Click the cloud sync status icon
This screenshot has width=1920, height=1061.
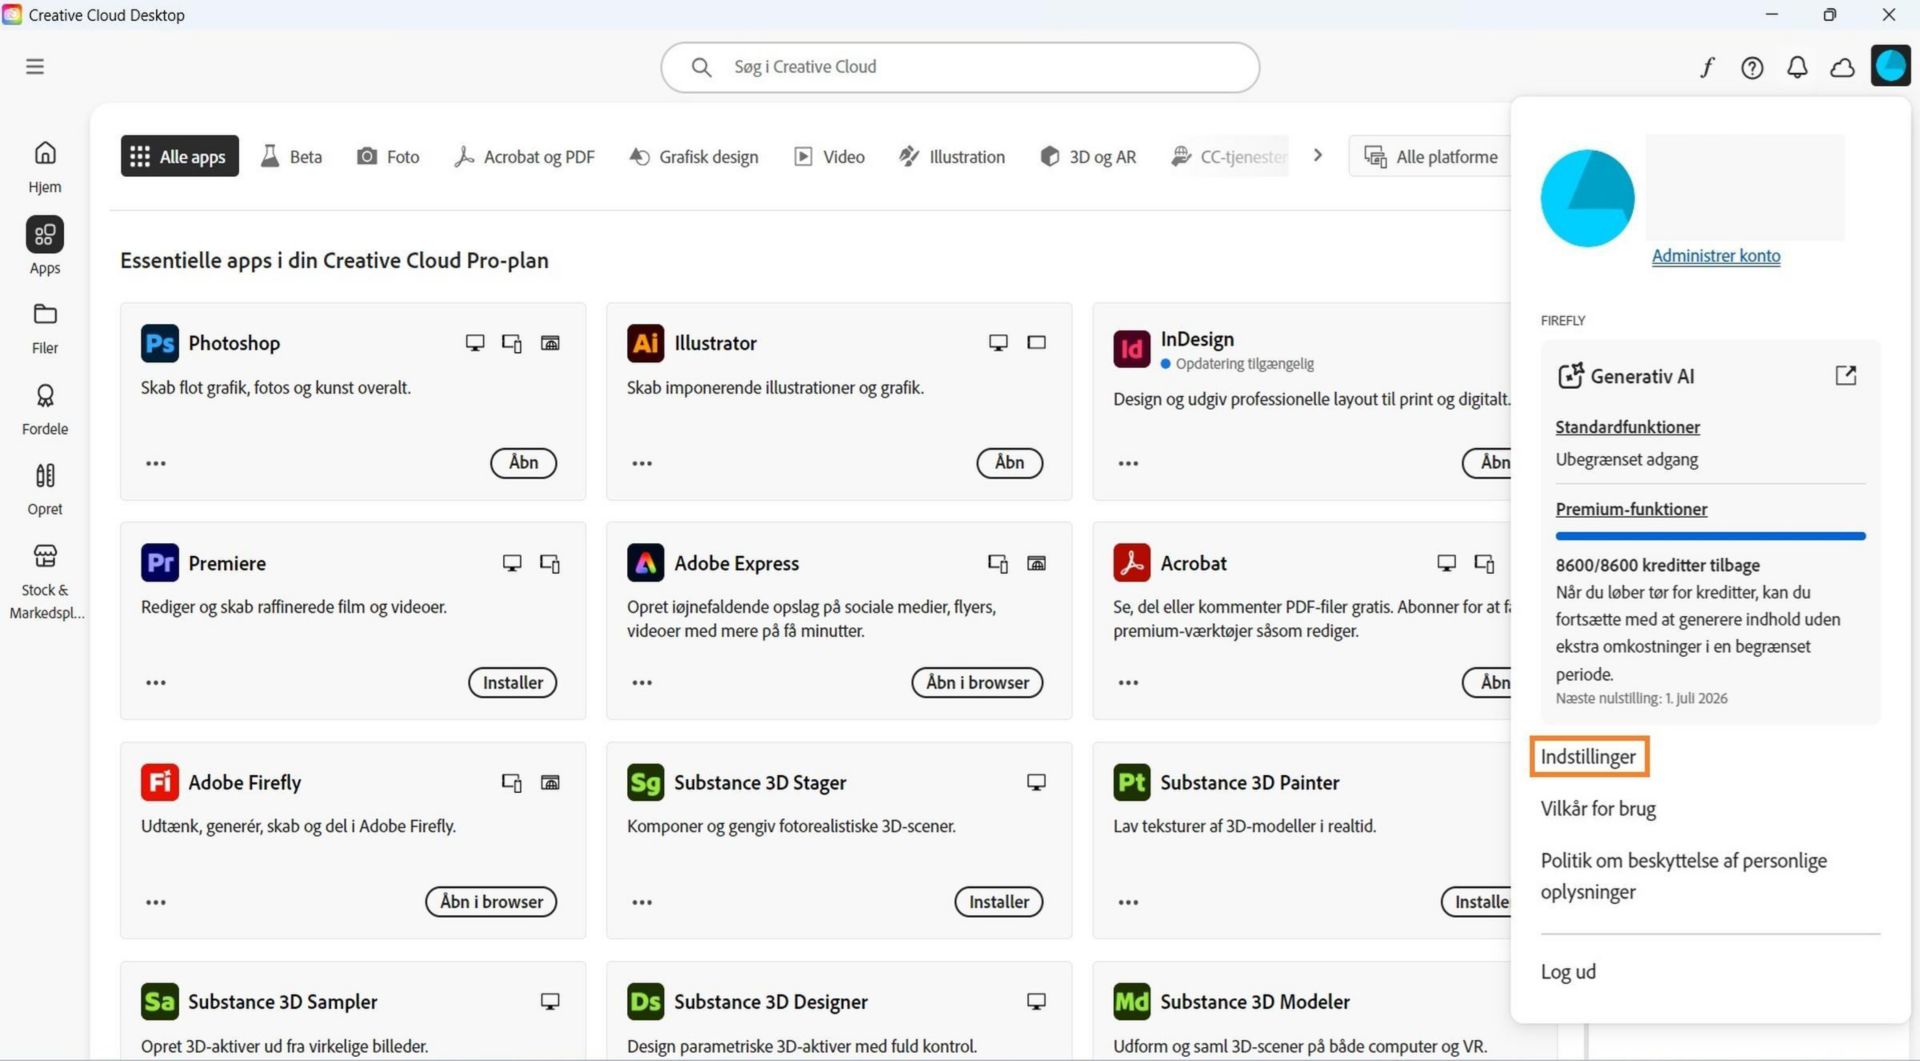pos(1842,67)
